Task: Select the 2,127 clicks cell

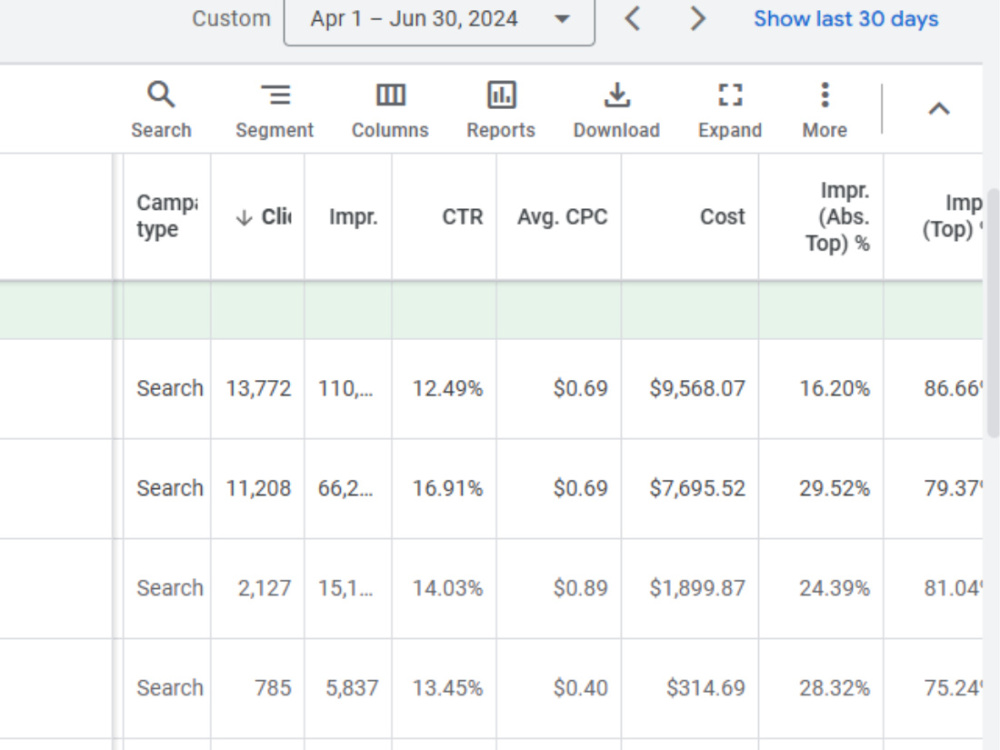Action: 258,588
